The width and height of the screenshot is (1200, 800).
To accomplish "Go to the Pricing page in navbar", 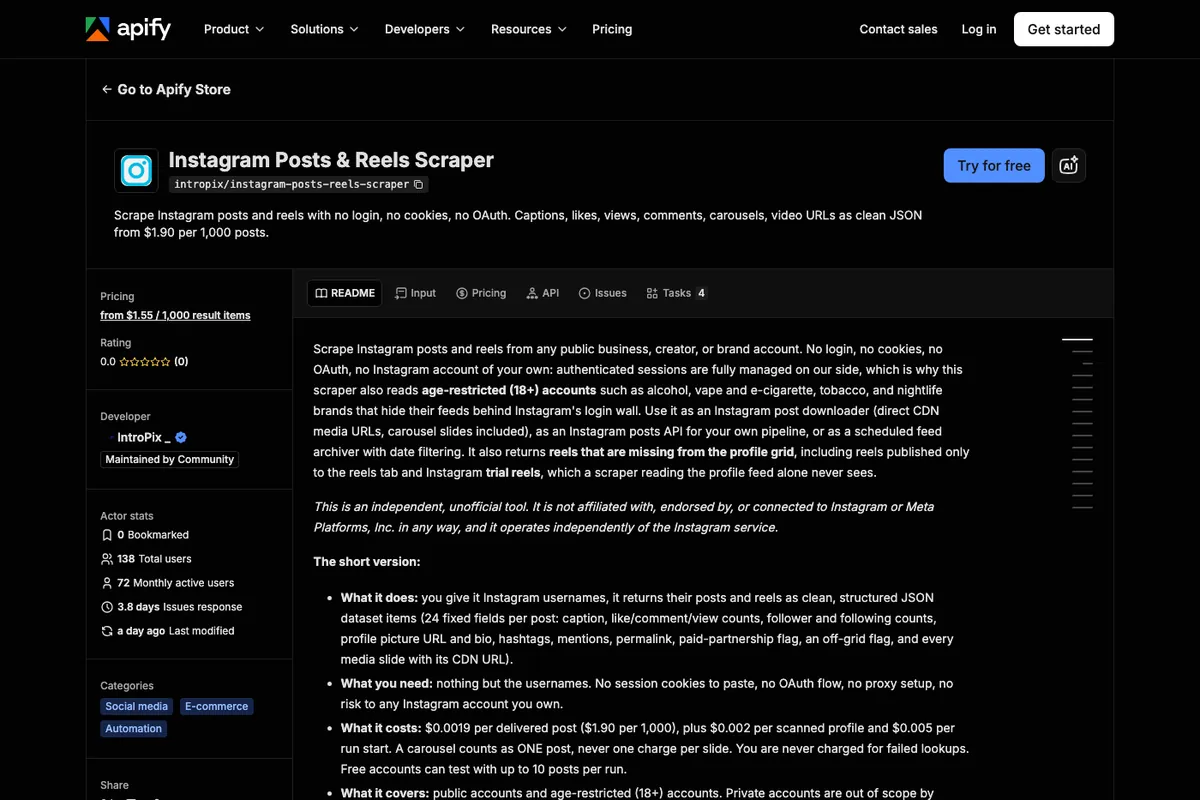I will [612, 29].
